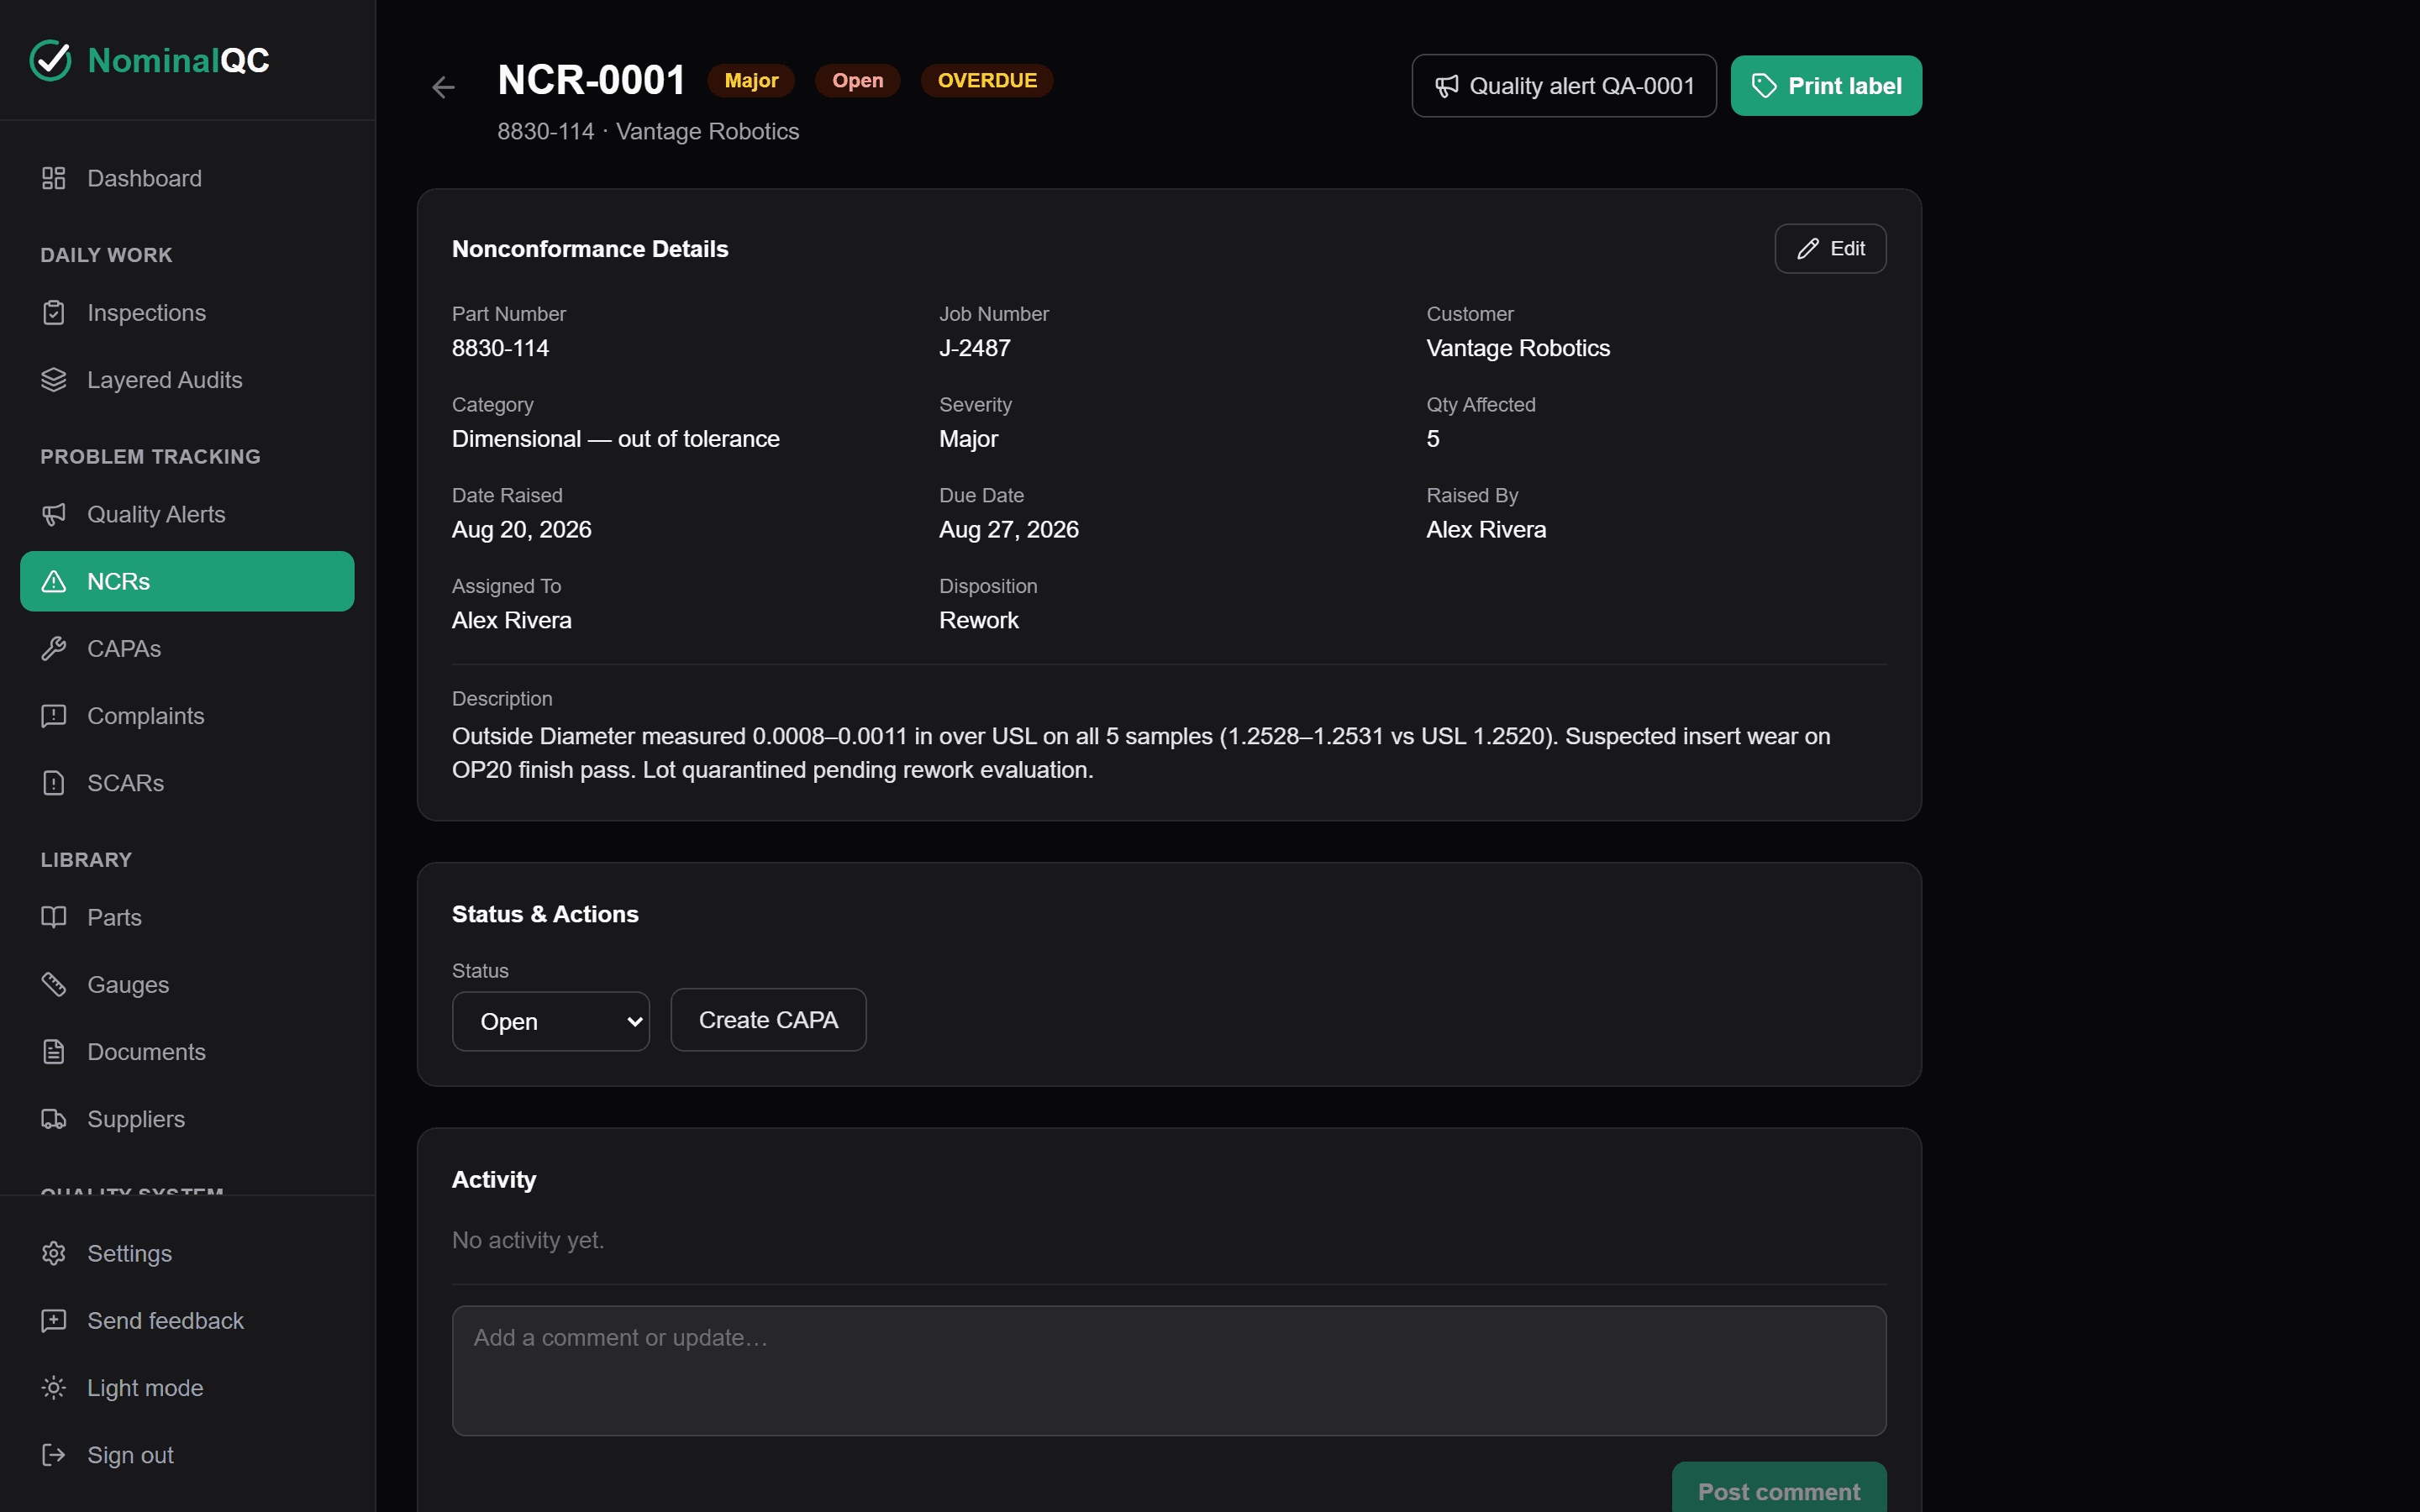The height and width of the screenshot is (1512, 2420).
Task: Click the OVERDUE badge
Action: (987, 81)
